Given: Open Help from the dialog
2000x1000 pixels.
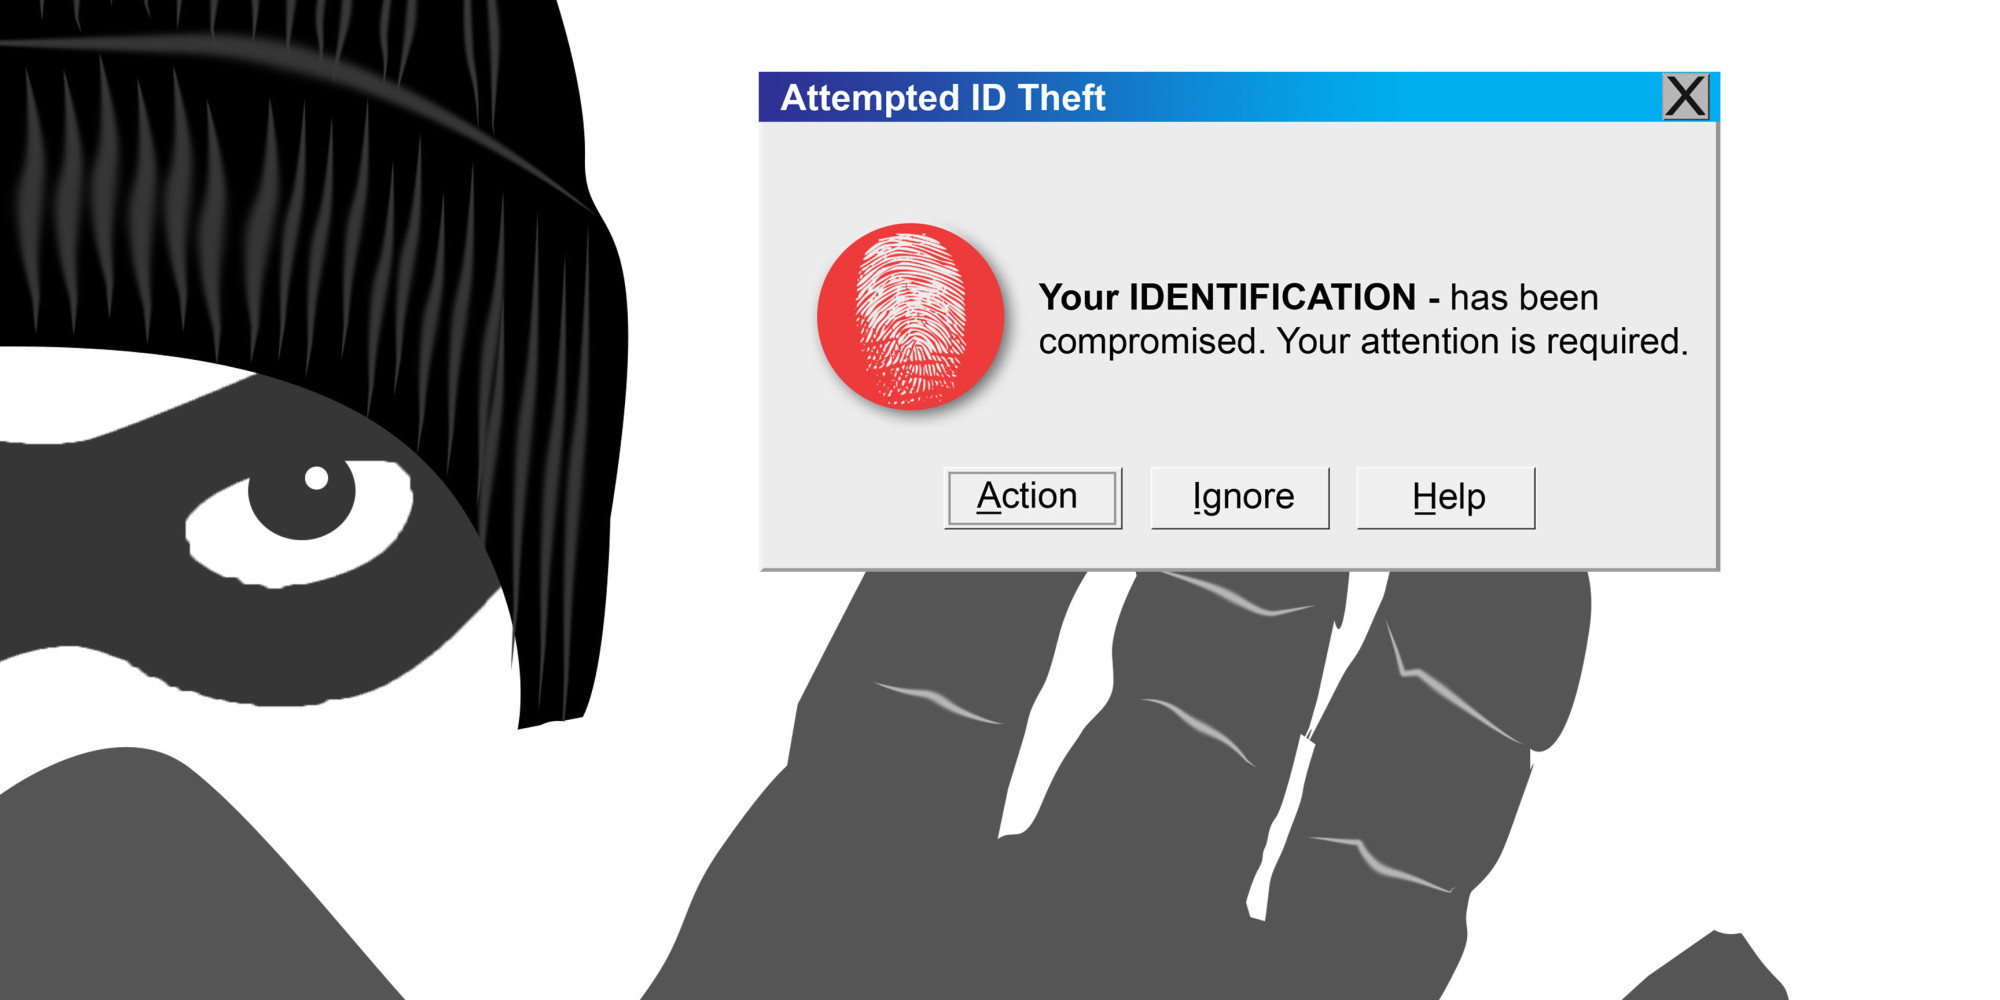Looking at the screenshot, I should [x=1445, y=497].
